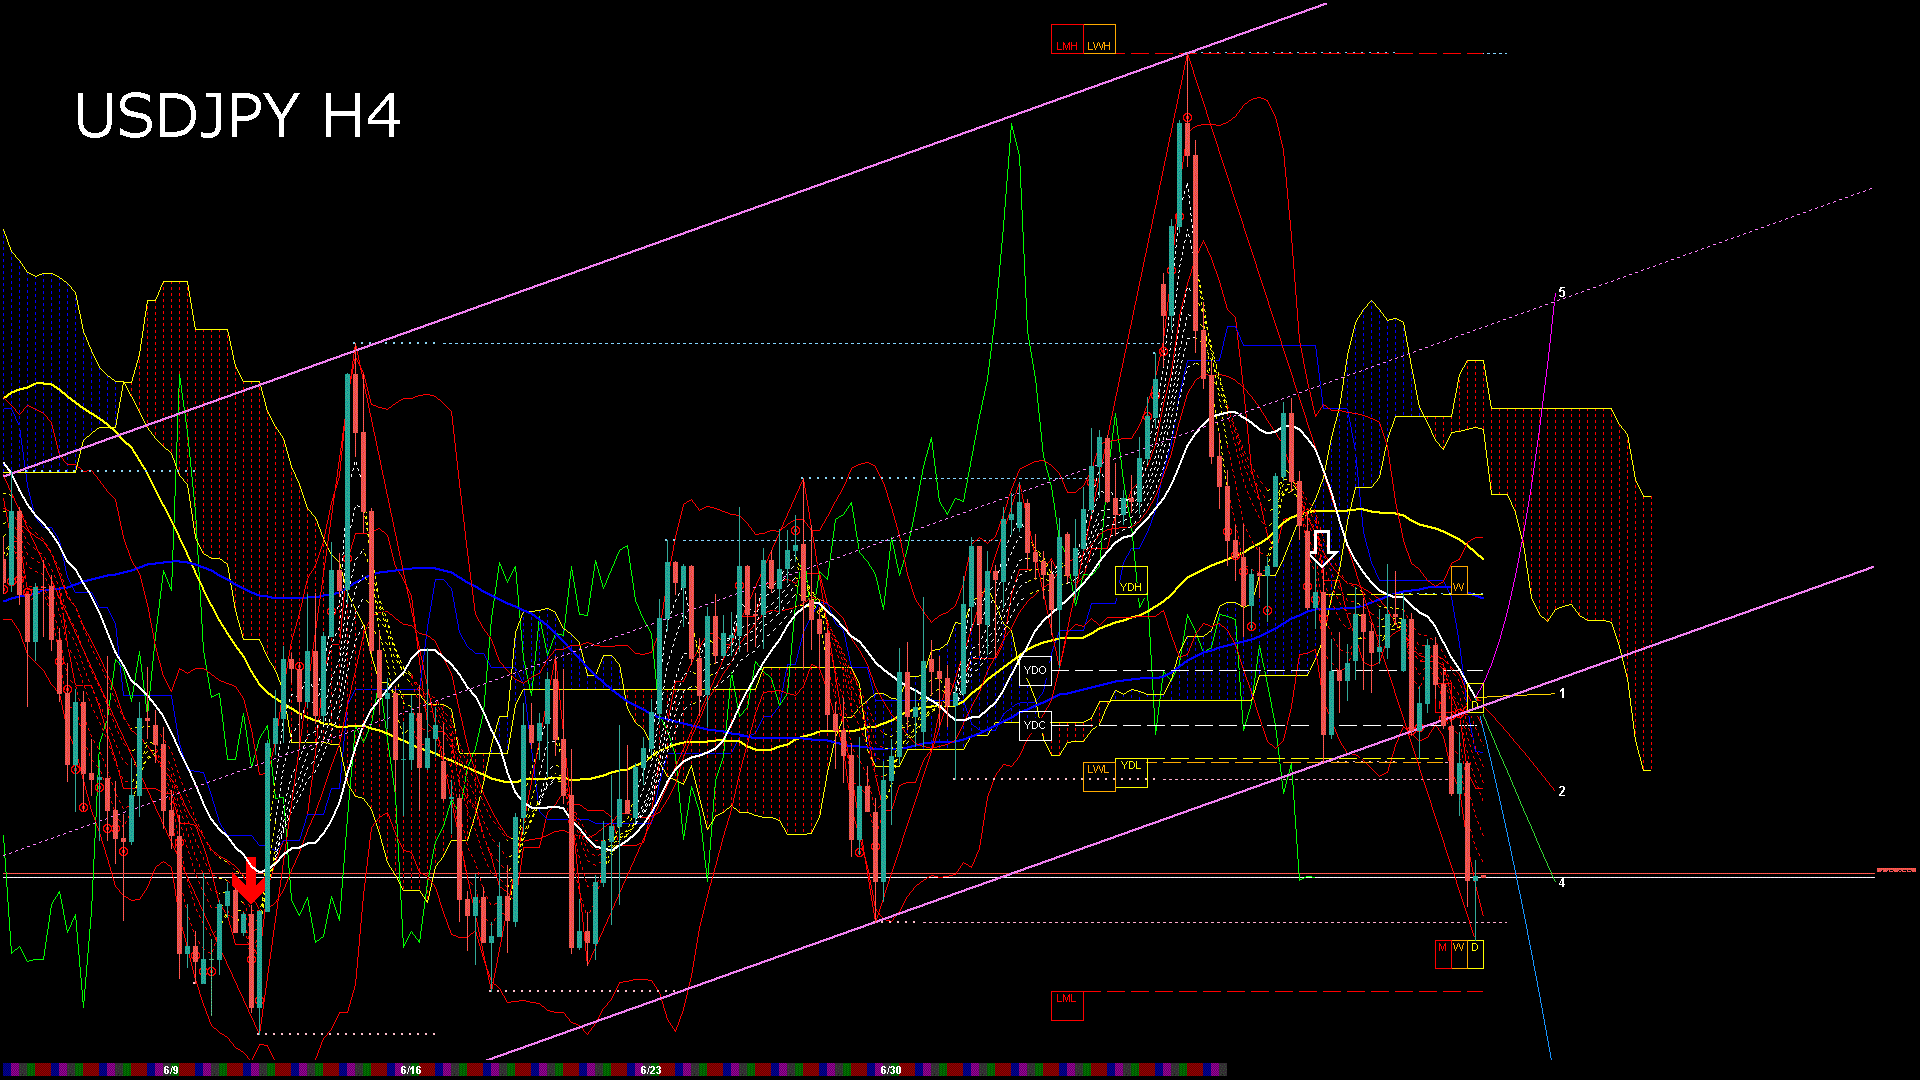Select projection line label 2
The height and width of the screenshot is (1080, 1920).
(x=1562, y=791)
